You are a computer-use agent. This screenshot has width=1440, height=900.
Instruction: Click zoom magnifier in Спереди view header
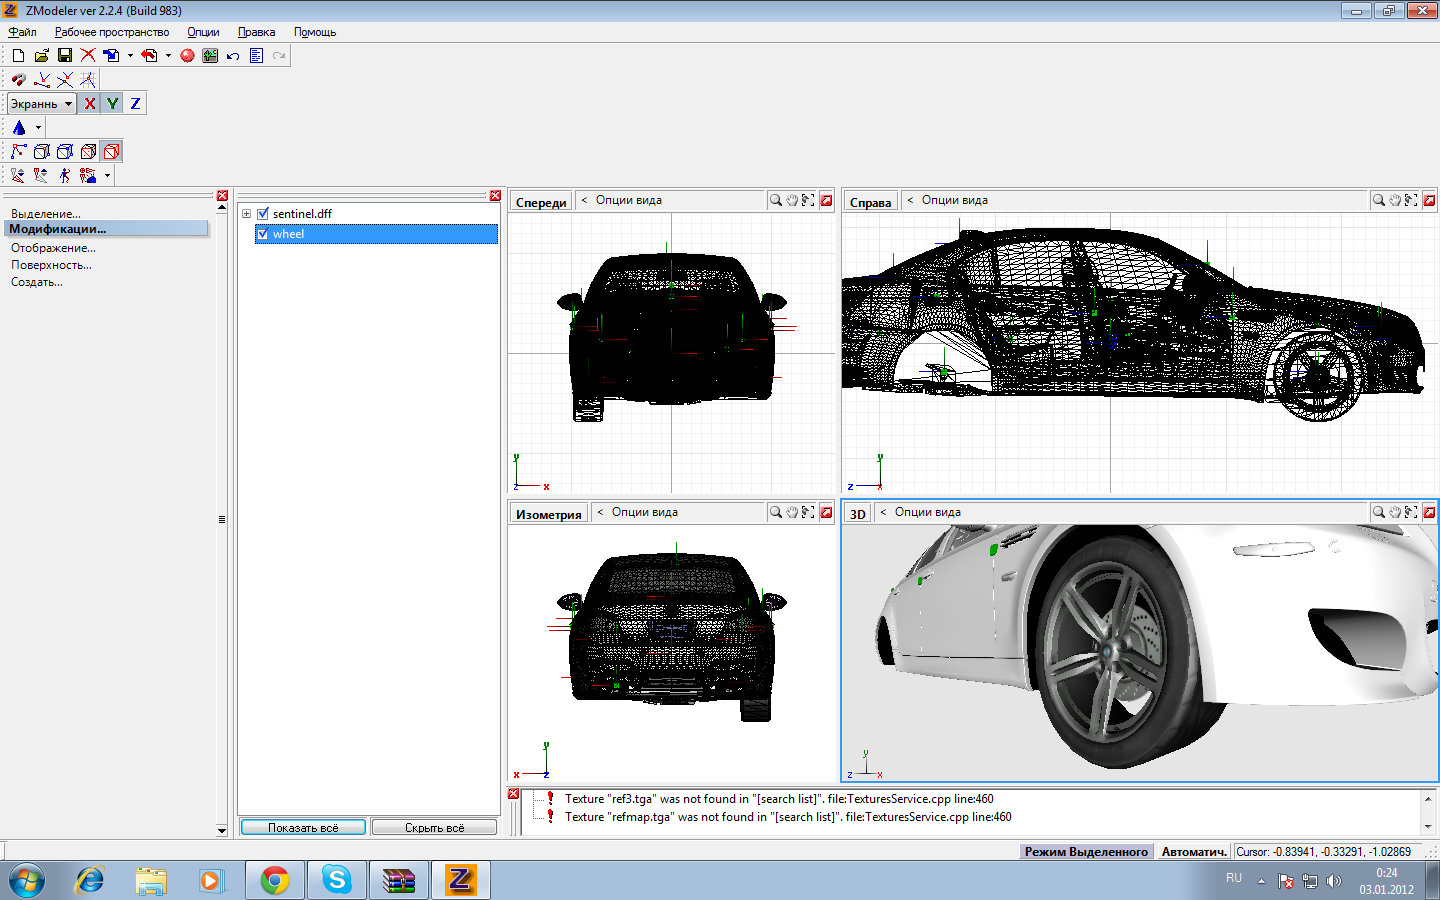tap(775, 201)
